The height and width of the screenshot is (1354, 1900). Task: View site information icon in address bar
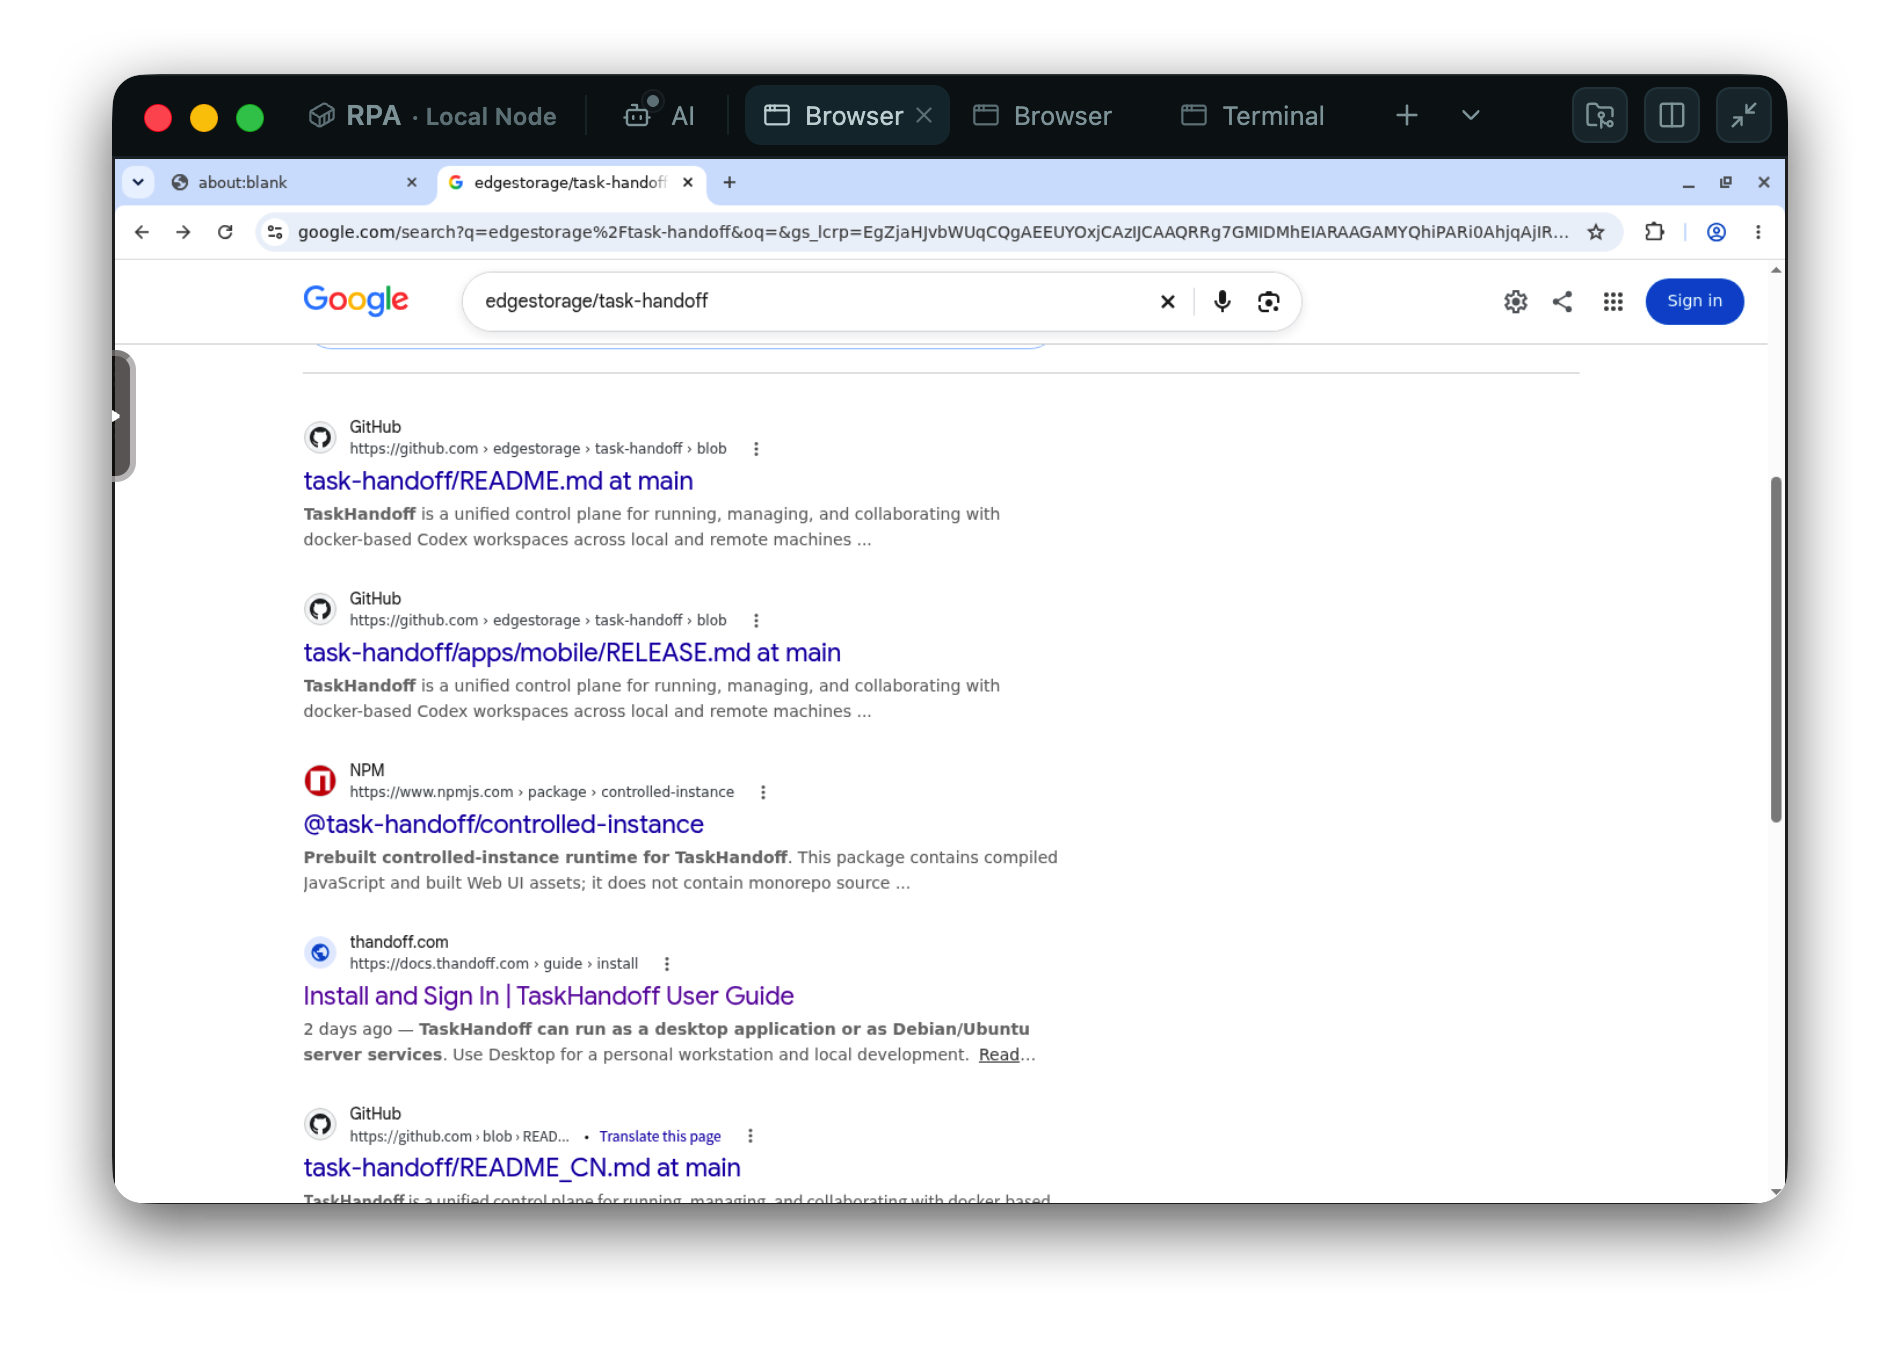[x=275, y=232]
